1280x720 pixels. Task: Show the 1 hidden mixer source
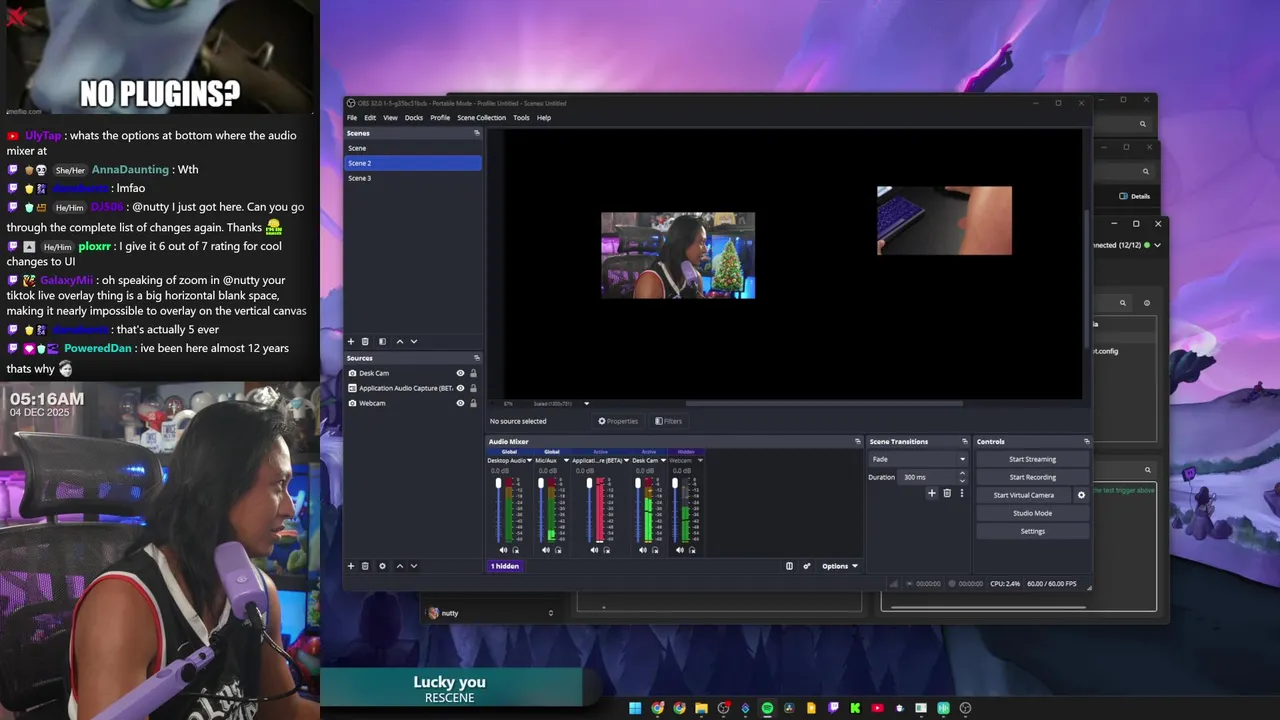tap(505, 566)
